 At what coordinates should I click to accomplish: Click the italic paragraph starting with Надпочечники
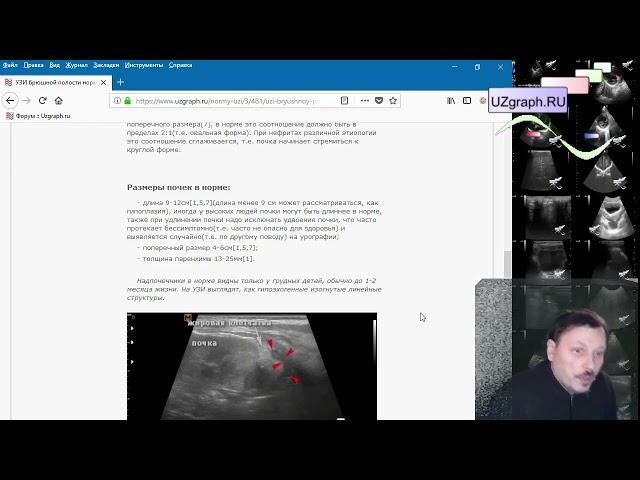[x=254, y=289]
